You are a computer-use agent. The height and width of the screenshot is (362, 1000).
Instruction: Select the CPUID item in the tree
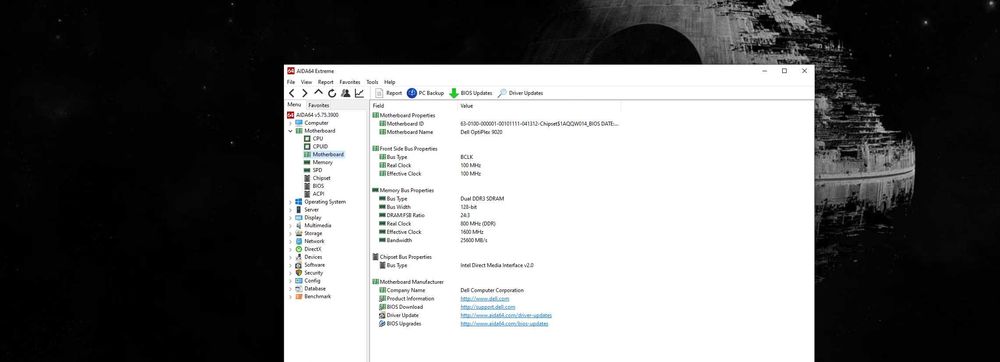click(320, 147)
